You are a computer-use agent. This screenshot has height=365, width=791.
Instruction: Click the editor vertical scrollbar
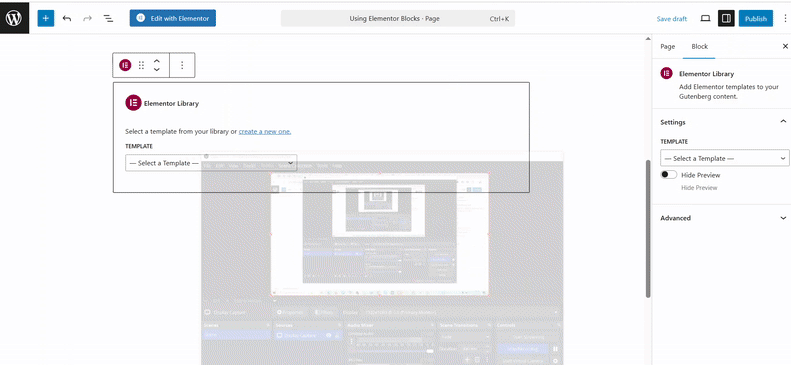(648, 229)
